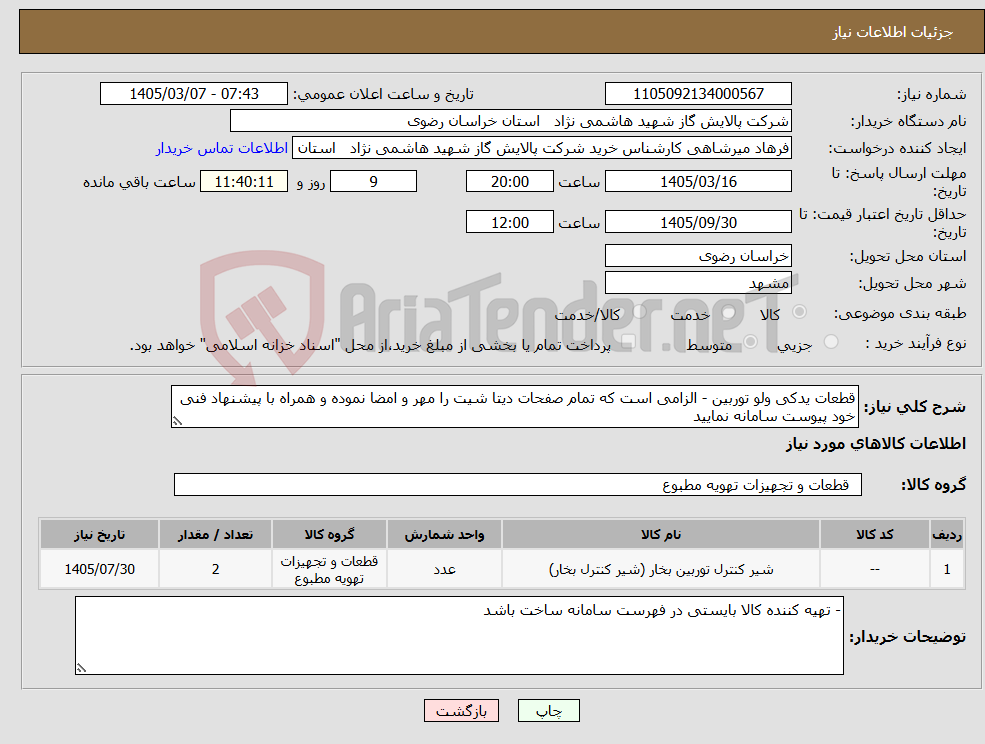Click the deadline time field 20:00

(509, 182)
